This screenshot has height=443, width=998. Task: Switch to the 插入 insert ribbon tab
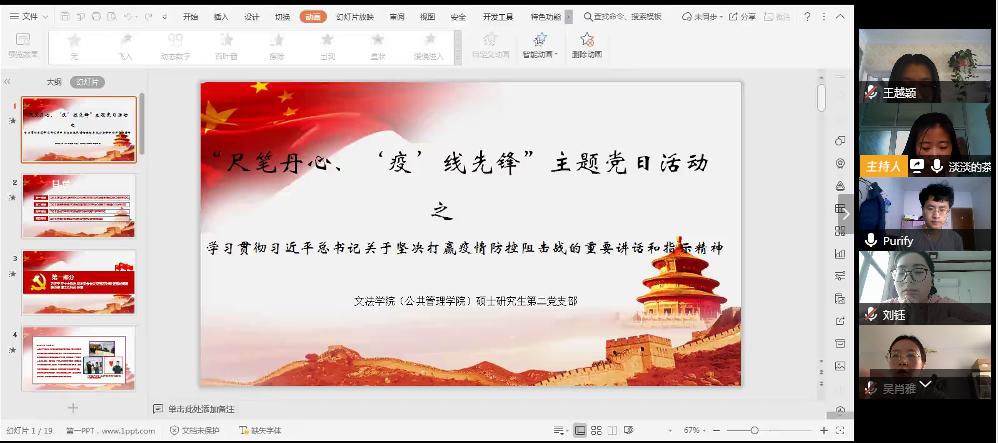[x=221, y=17]
